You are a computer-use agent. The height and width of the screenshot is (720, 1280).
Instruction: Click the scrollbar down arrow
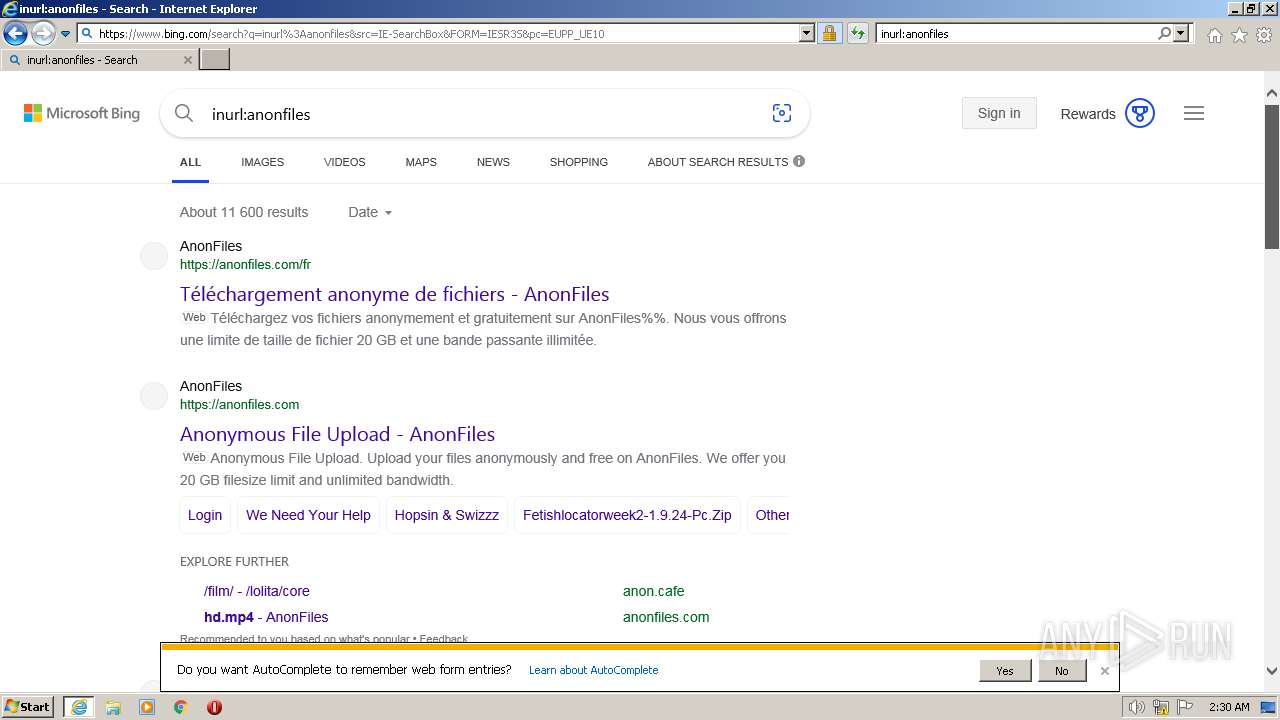1272,672
